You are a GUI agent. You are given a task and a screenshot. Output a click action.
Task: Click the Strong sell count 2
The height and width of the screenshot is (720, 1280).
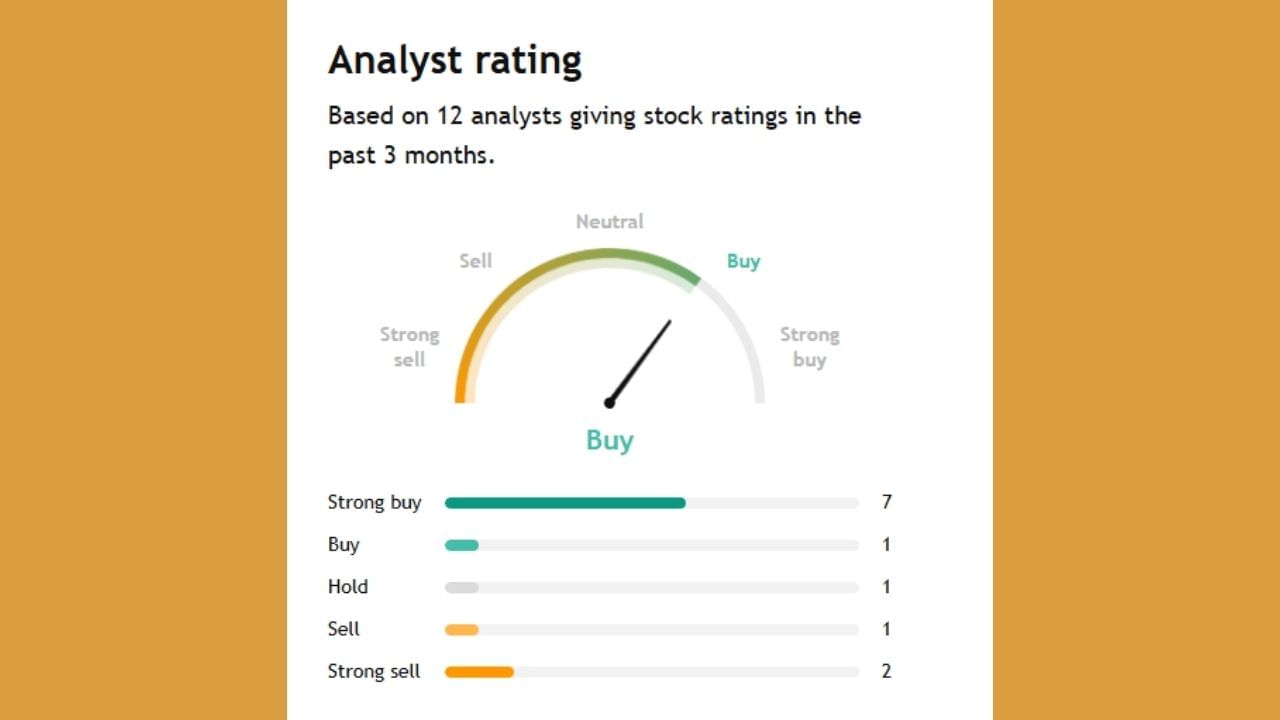click(886, 671)
